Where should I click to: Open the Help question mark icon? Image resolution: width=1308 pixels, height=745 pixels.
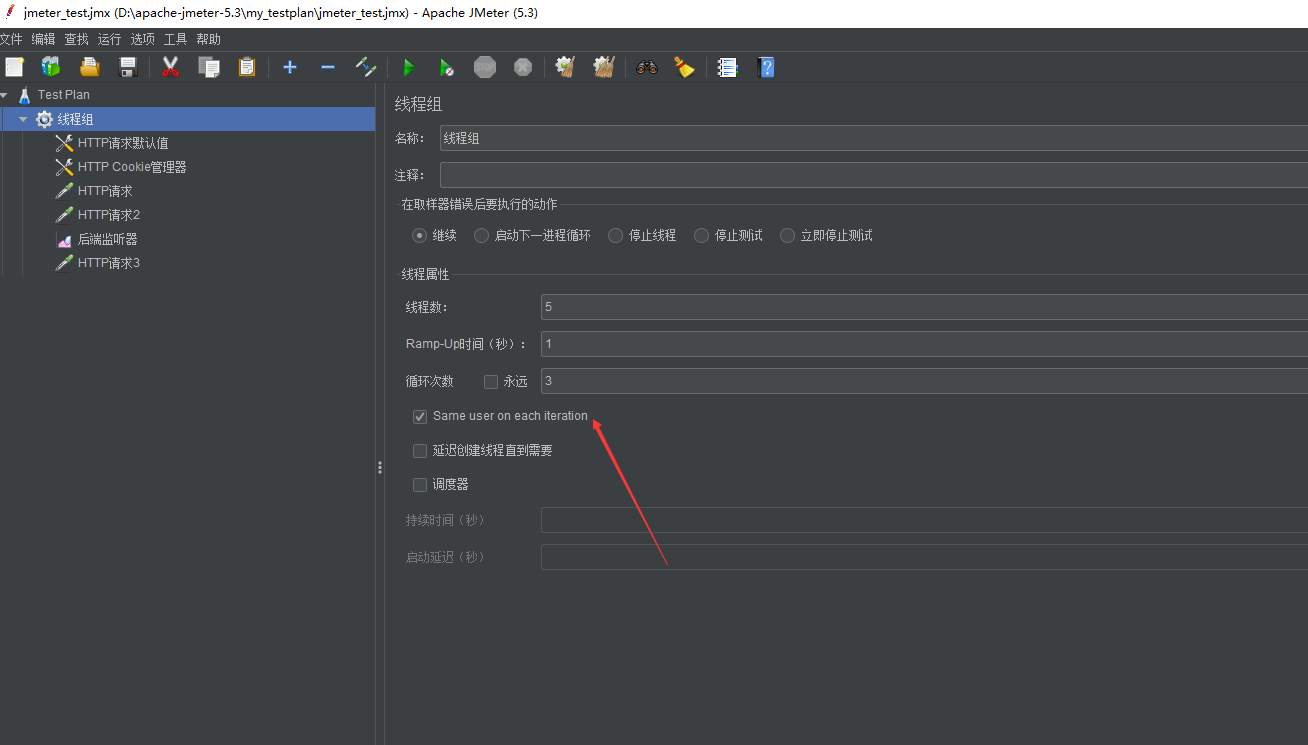[x=766, y=67]
